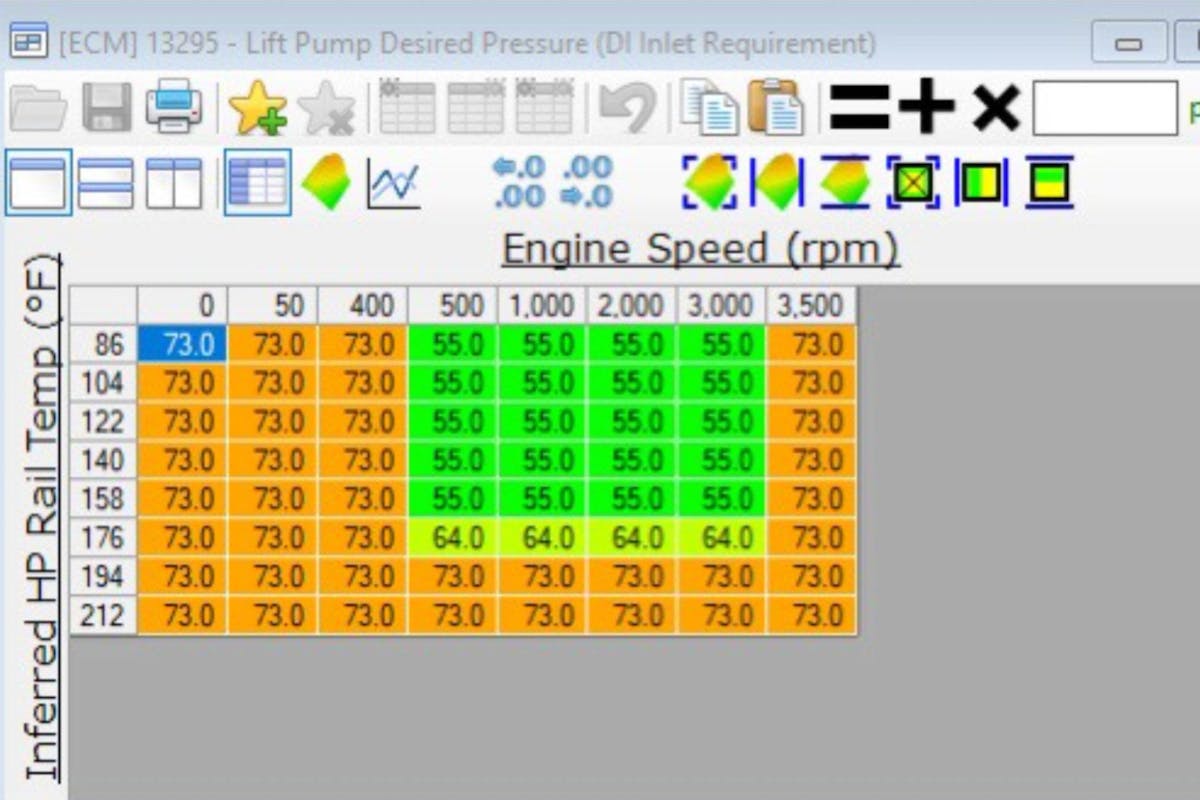Viewport: 1200px width, 800px height.
Task: Click the Paste clipboard icon
Action: [775, 108]
